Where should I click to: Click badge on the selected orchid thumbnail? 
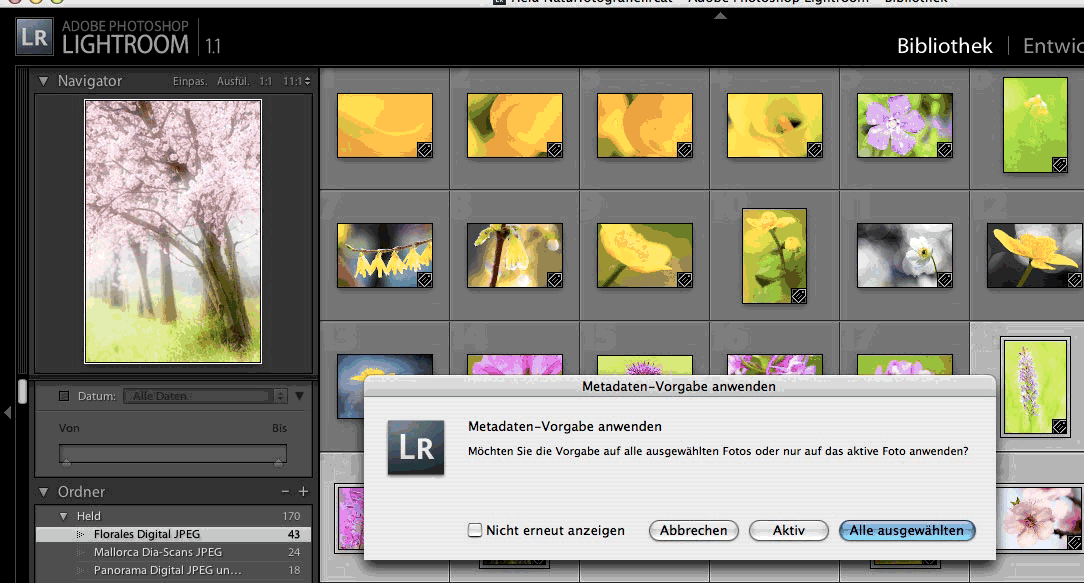coord(1059,426)
